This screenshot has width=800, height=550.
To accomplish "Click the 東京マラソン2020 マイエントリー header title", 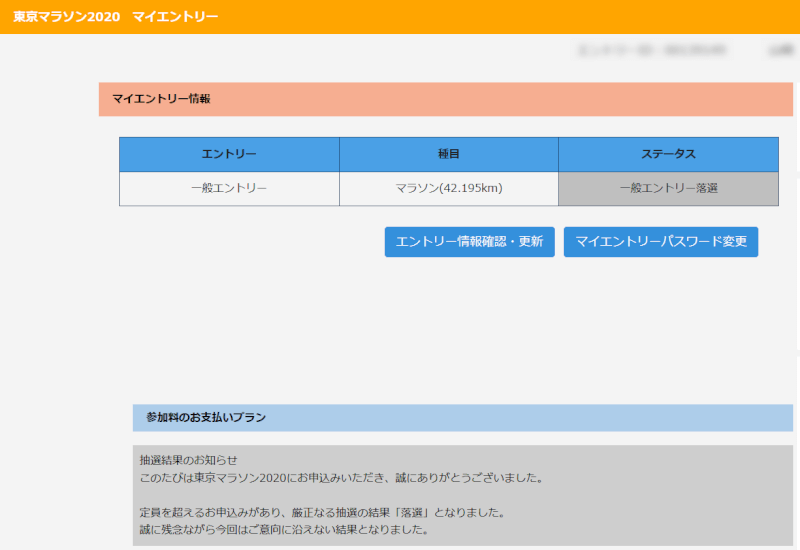I will (x=116, y=17).
